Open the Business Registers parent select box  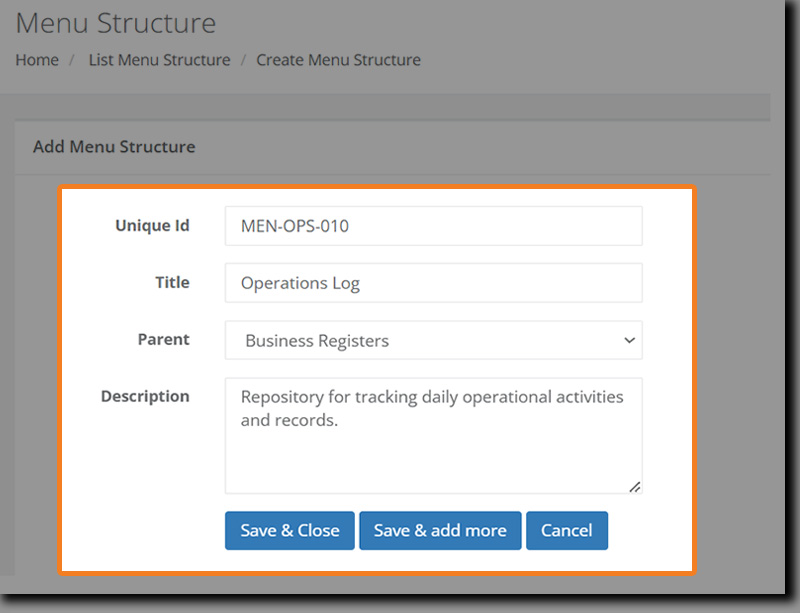pyautogui.click(x=433, y=340)
